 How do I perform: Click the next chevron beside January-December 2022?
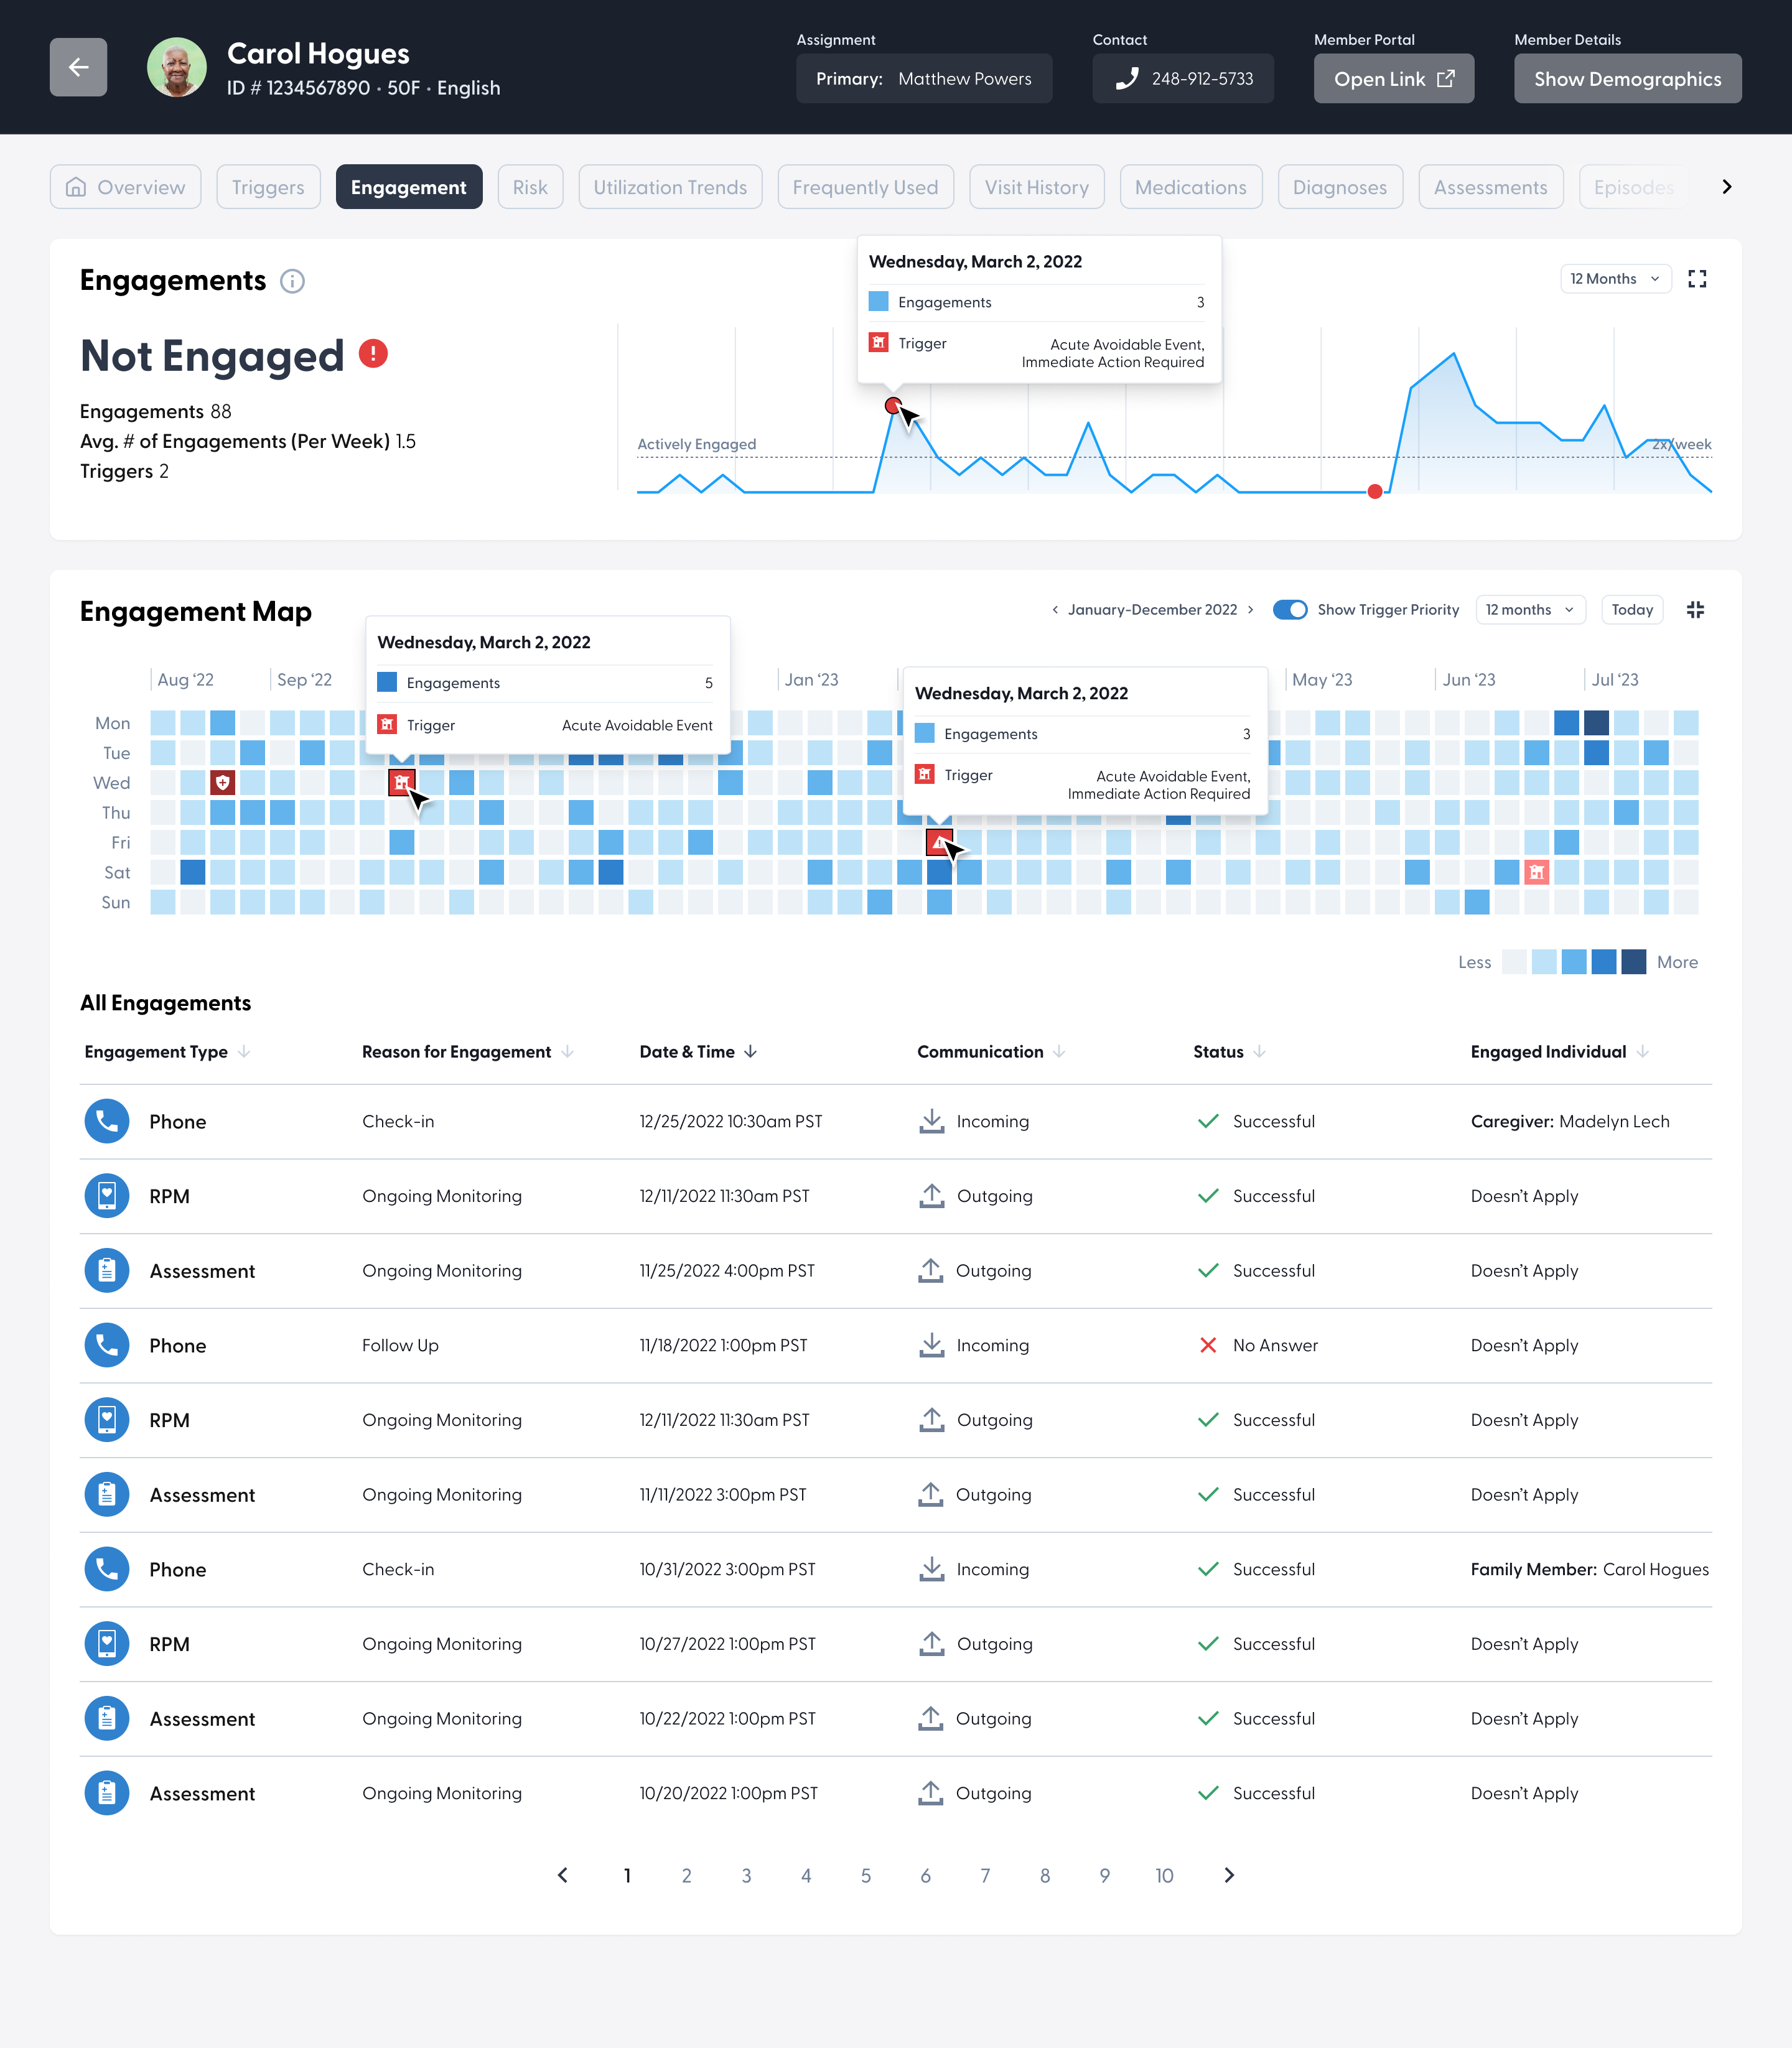tap(1250, 609)
